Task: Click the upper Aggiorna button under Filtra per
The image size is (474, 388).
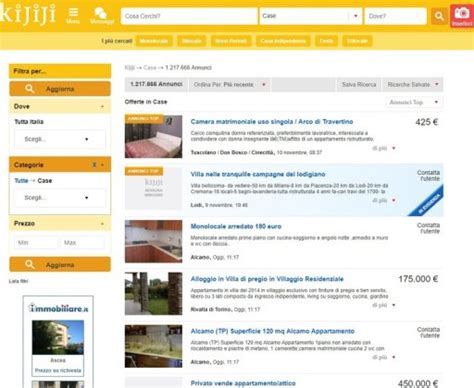Action: click(x=60, y=89)
